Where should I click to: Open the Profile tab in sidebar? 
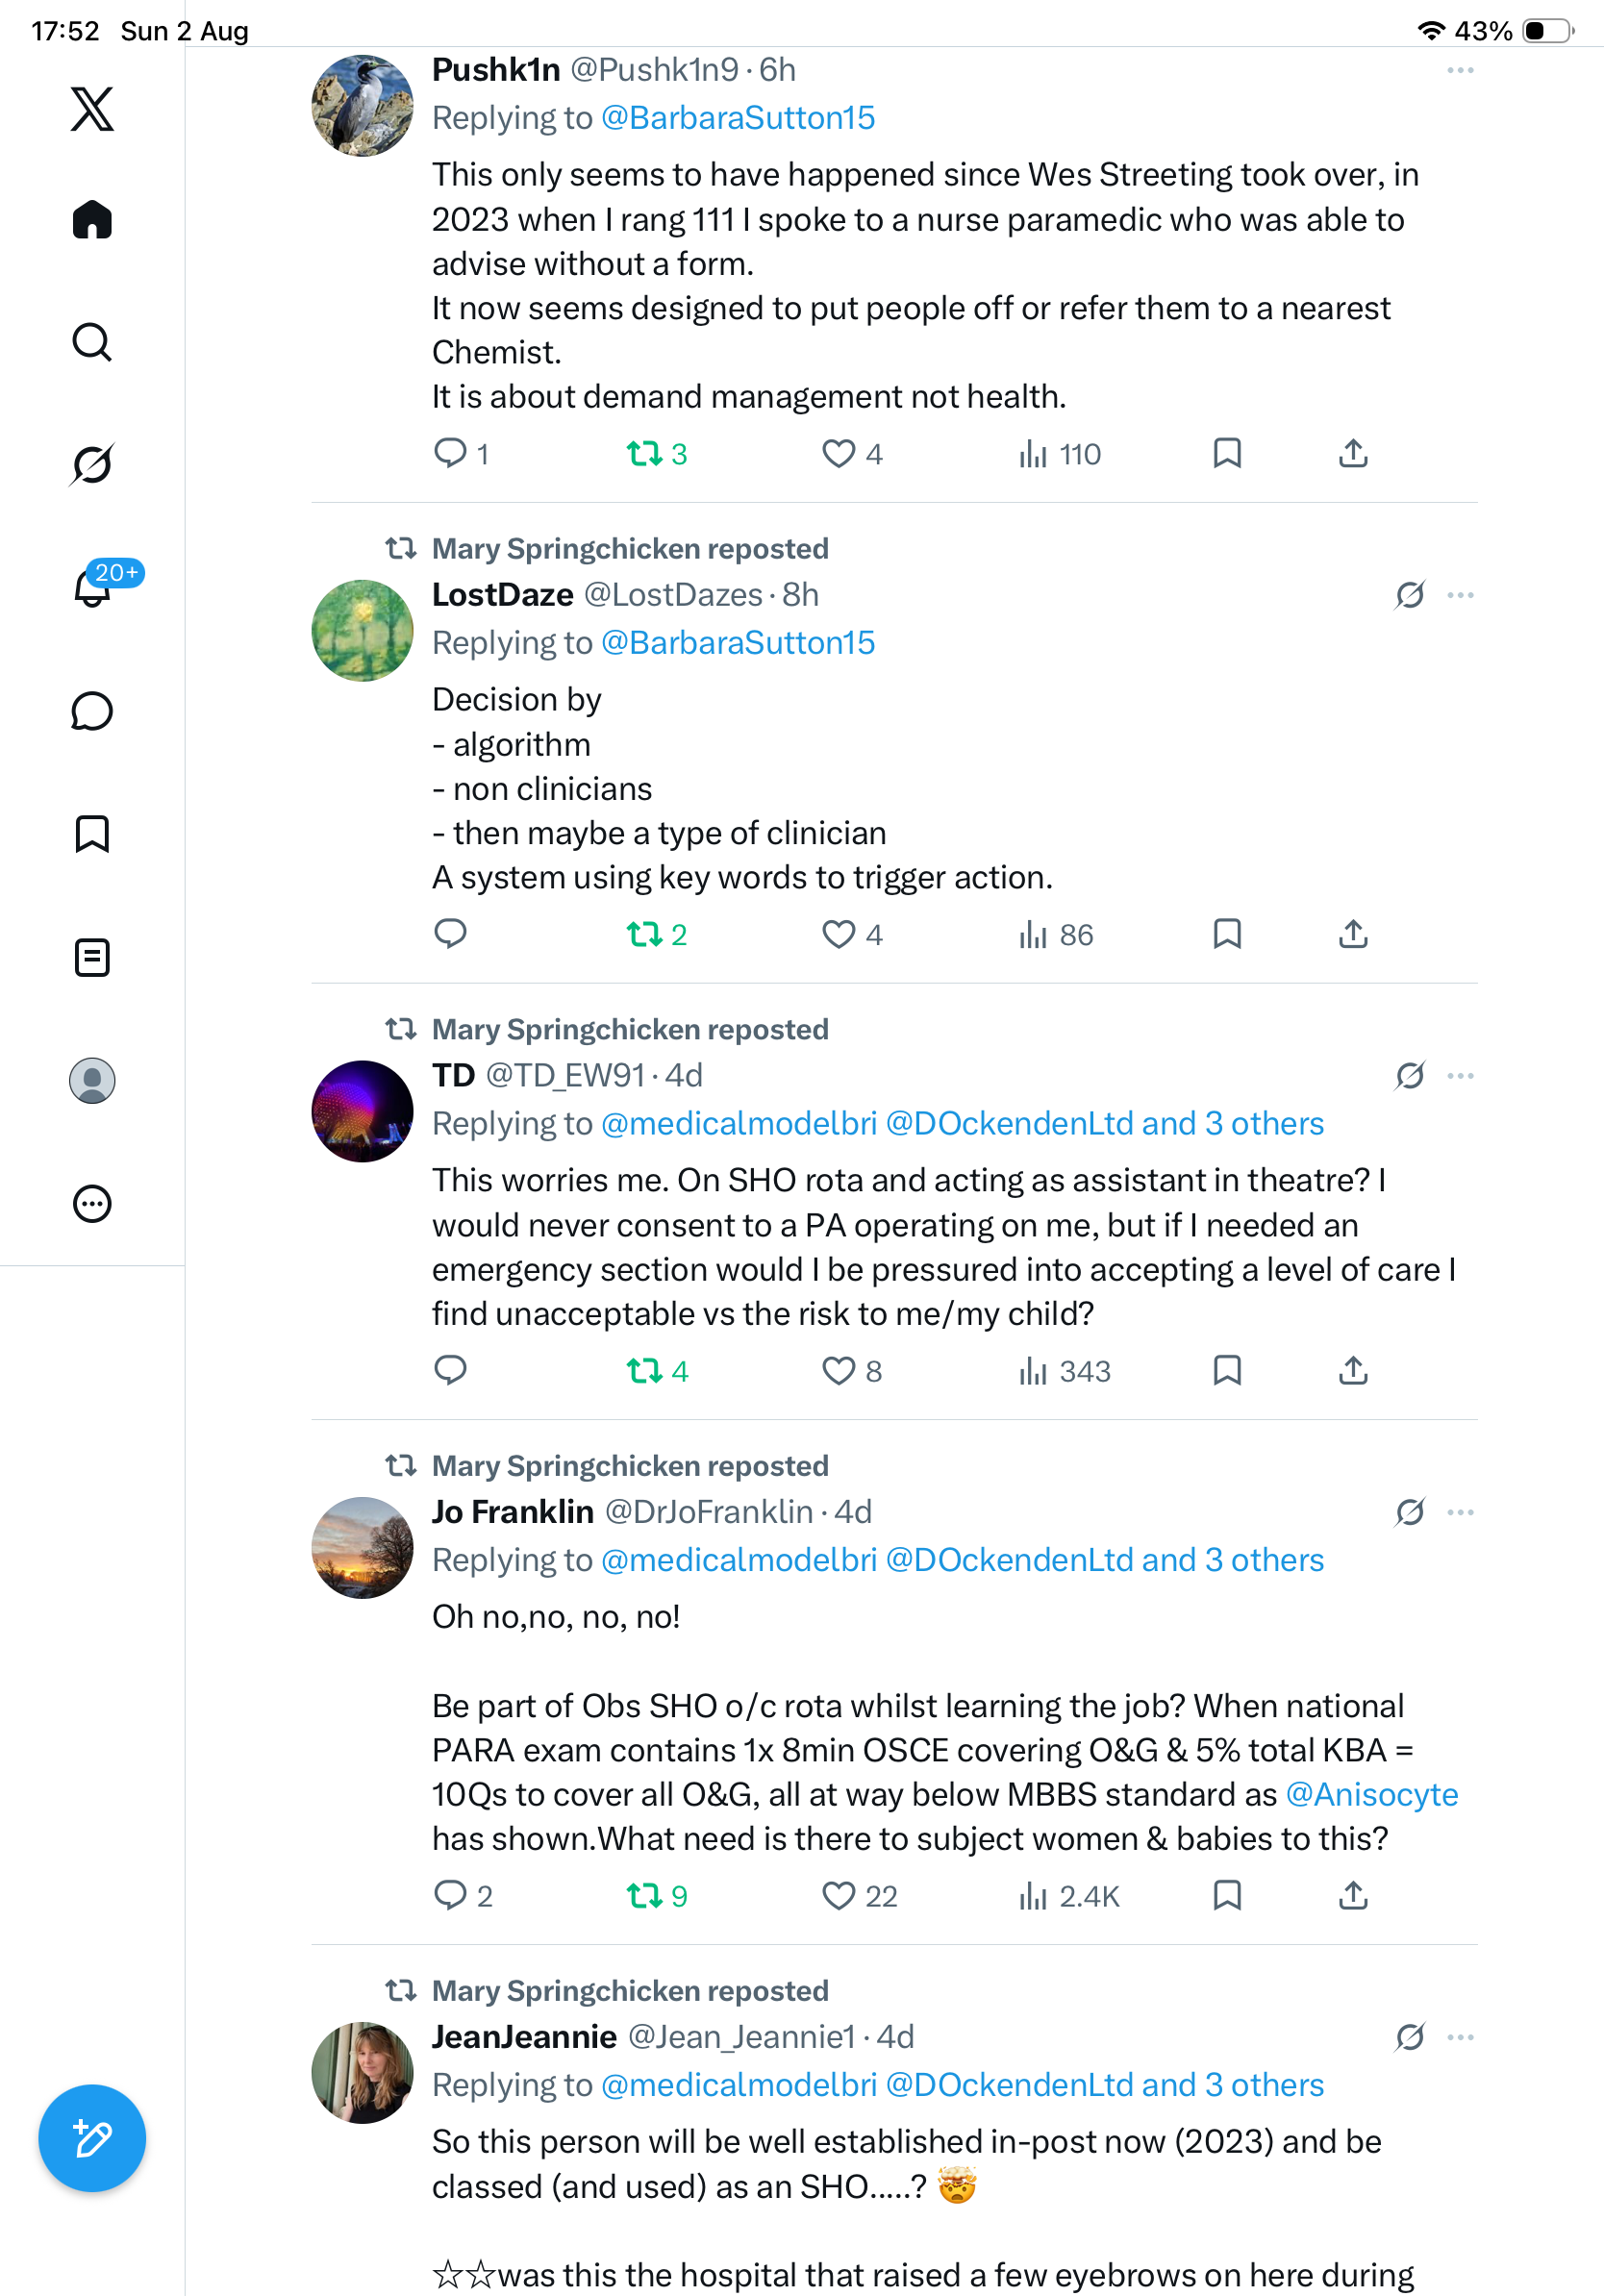pos(92,1081)
